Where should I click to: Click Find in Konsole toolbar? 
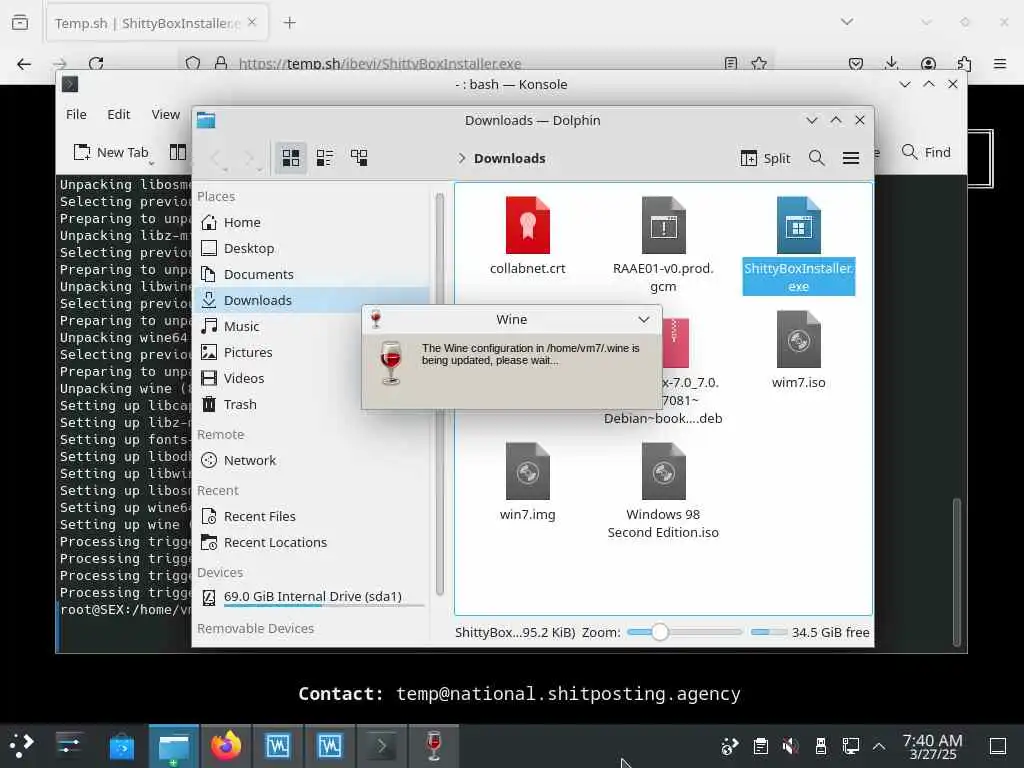point(926,152)
